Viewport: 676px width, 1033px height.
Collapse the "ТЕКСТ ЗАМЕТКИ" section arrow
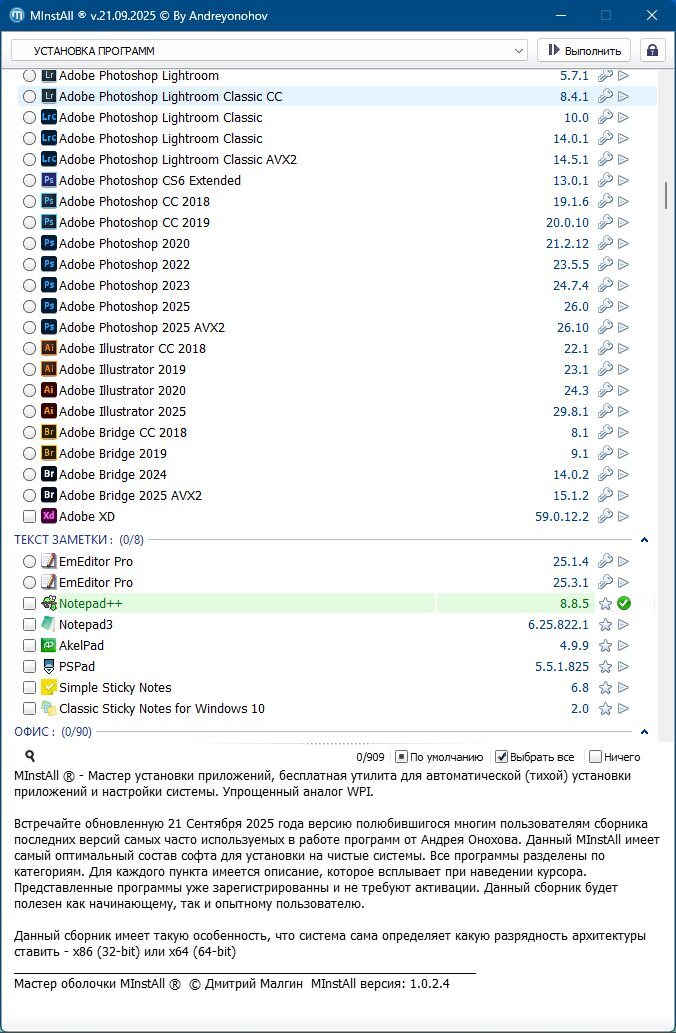(644, 540)
